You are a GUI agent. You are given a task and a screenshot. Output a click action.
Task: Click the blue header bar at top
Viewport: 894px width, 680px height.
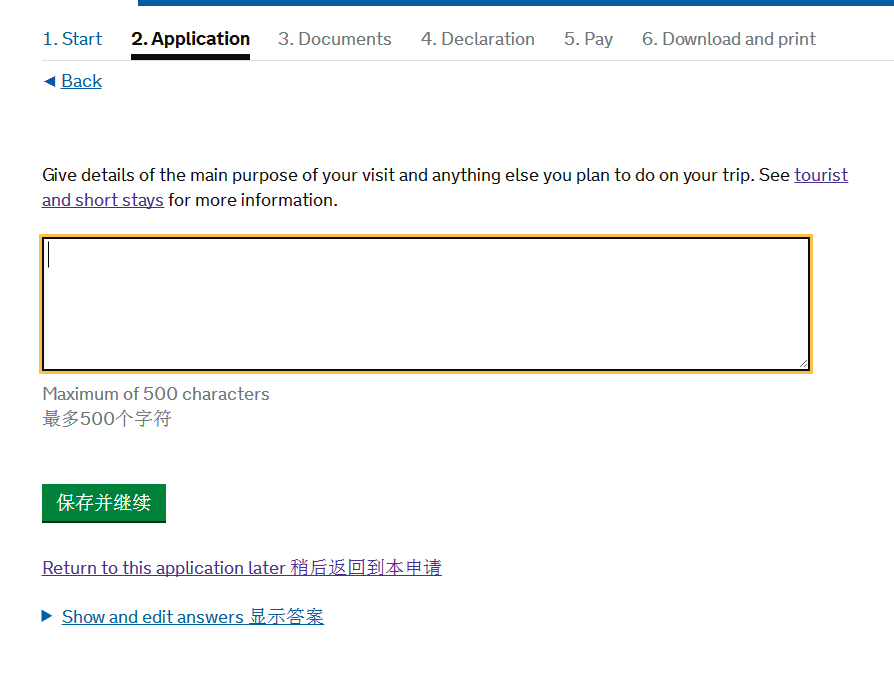click(x=515, y=3)
